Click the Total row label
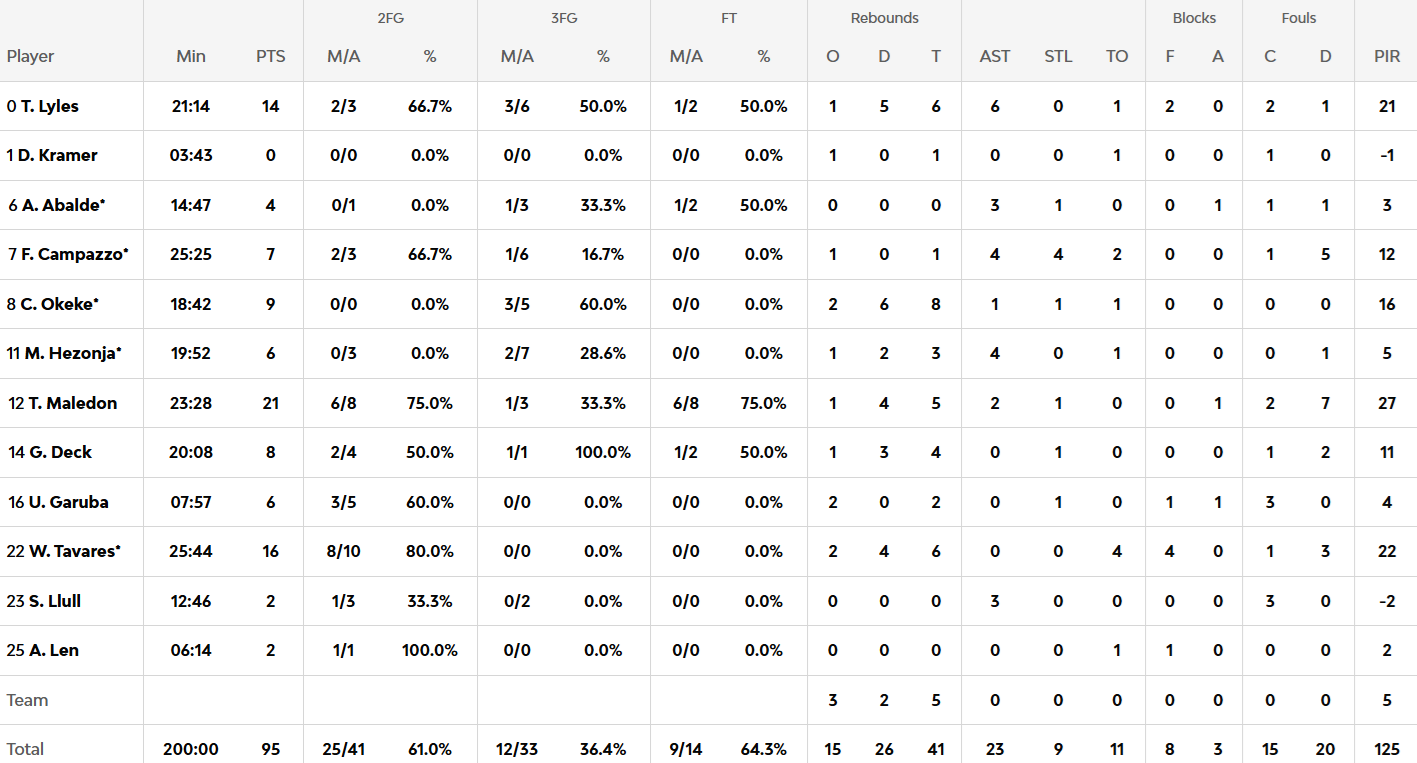The image size is (1417, 763). (x=26, y=749)
